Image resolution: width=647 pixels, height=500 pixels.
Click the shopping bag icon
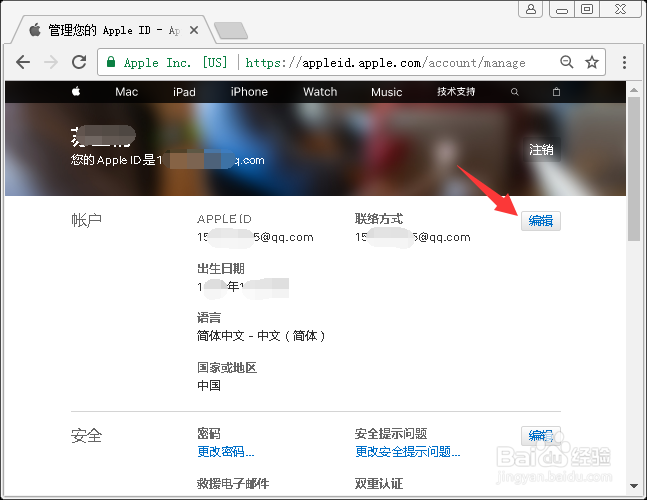pyautogui.click(x=556, y=92)
